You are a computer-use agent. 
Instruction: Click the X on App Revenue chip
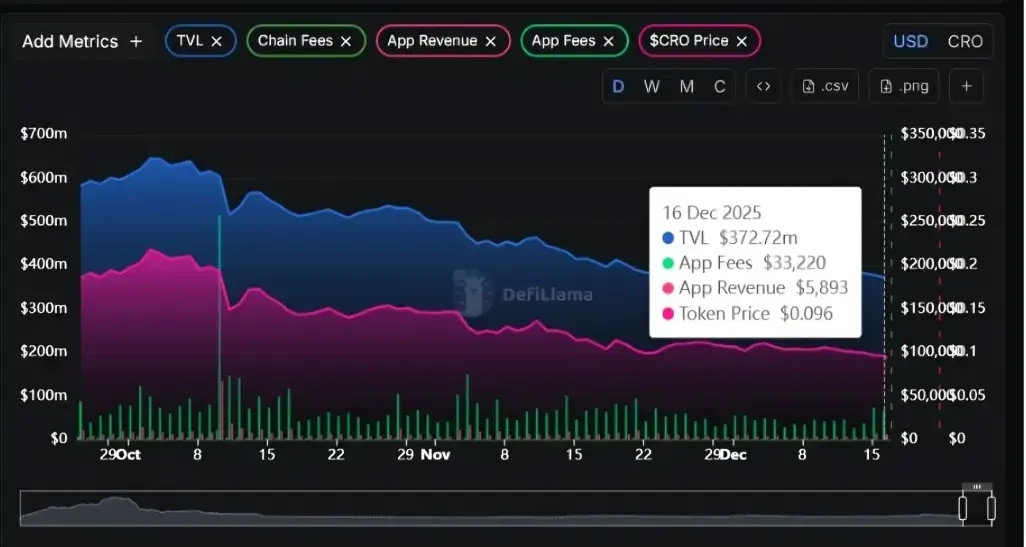tap(490, 41)
